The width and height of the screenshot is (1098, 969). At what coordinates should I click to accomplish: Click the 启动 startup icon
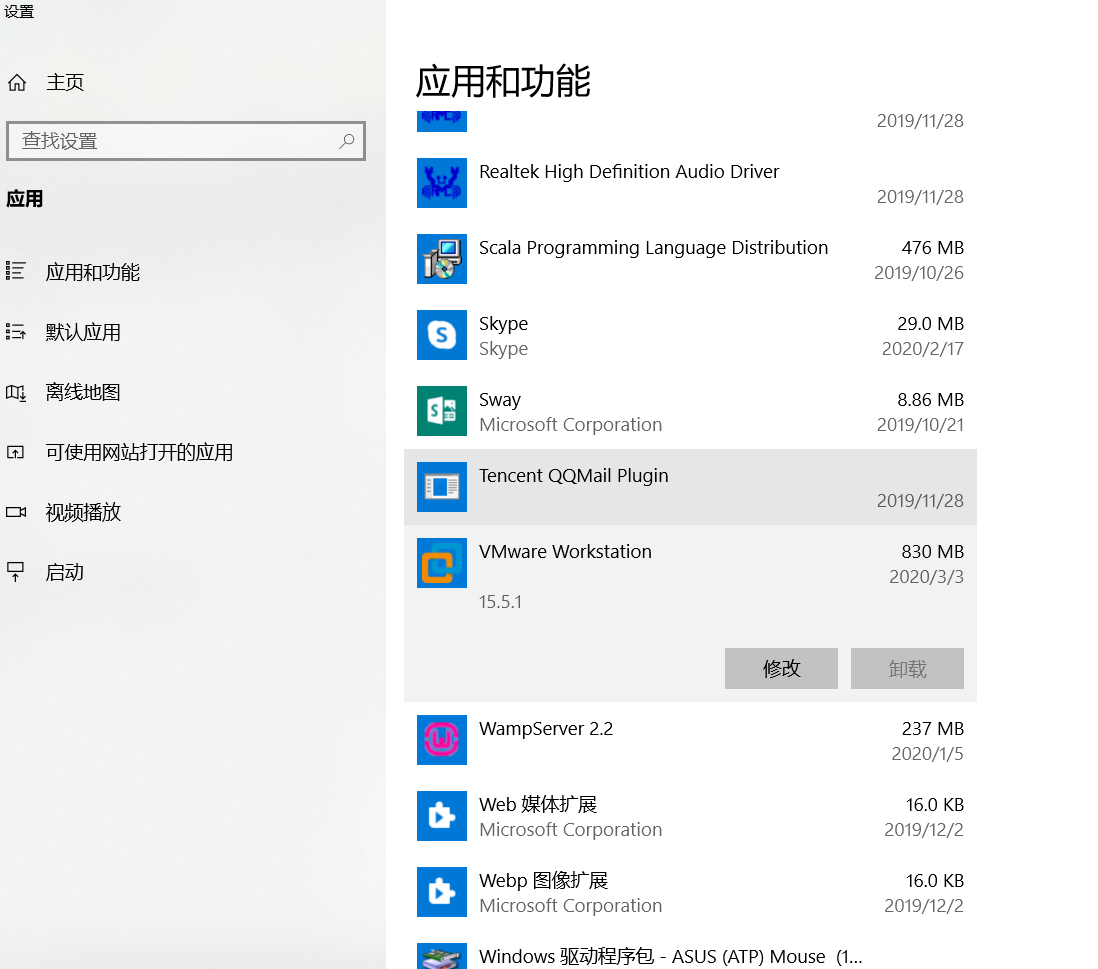point(15,572)
